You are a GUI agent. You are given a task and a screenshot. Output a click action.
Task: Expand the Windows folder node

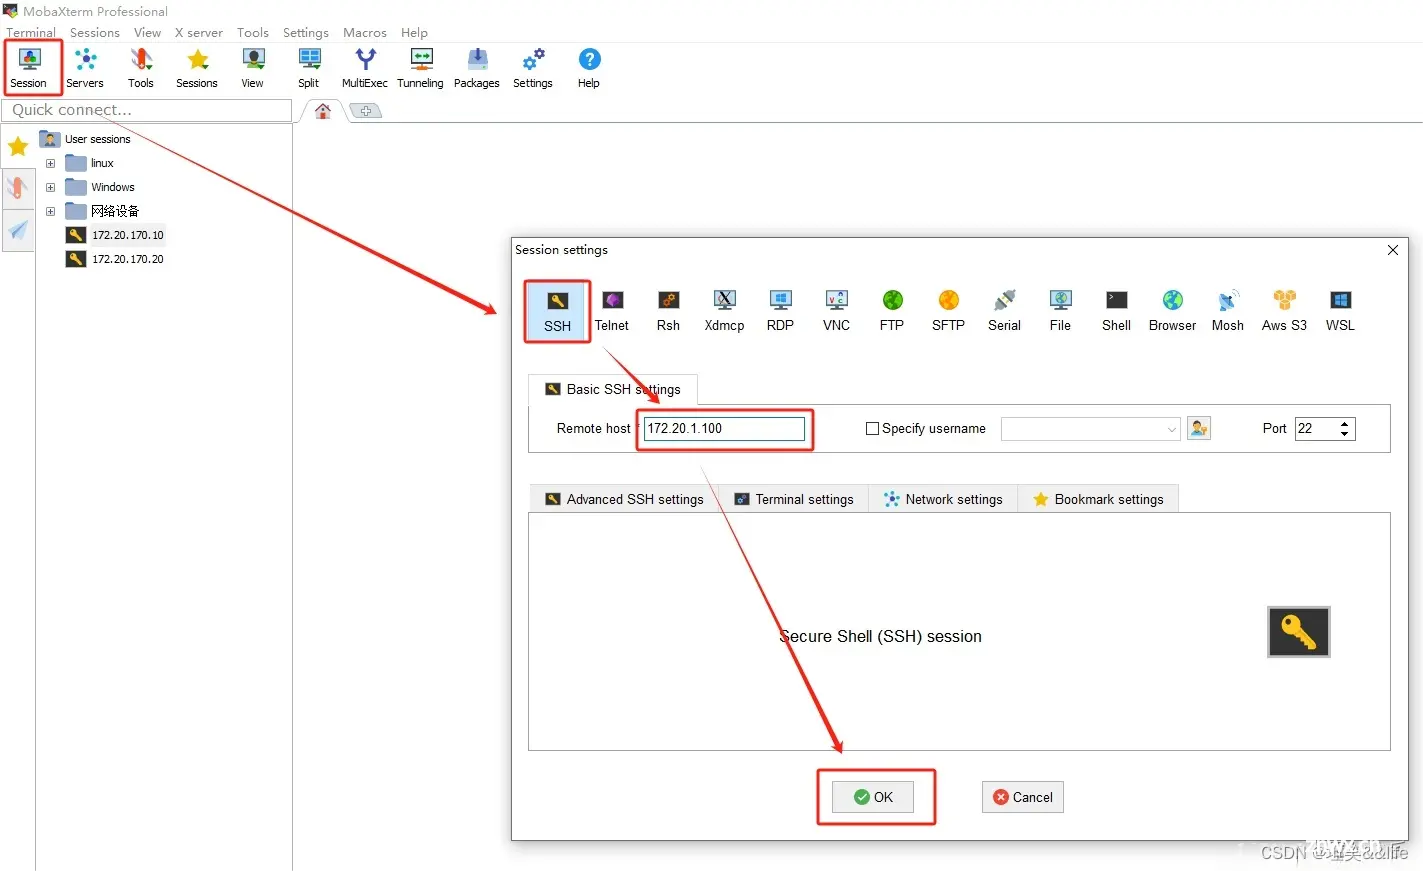[x=50, y=187]
